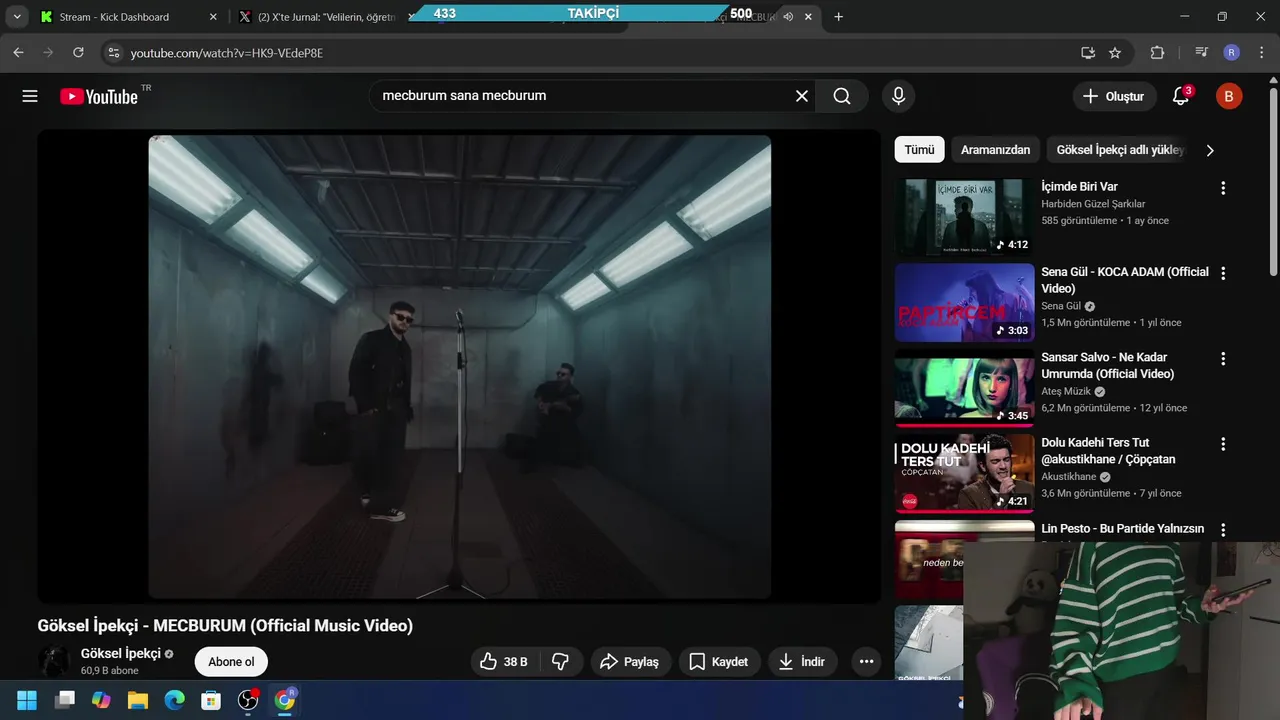Open Chrome extensions puzzle icon
The width and height of the screenshot is (1280, 720).
click(1158, 52)
